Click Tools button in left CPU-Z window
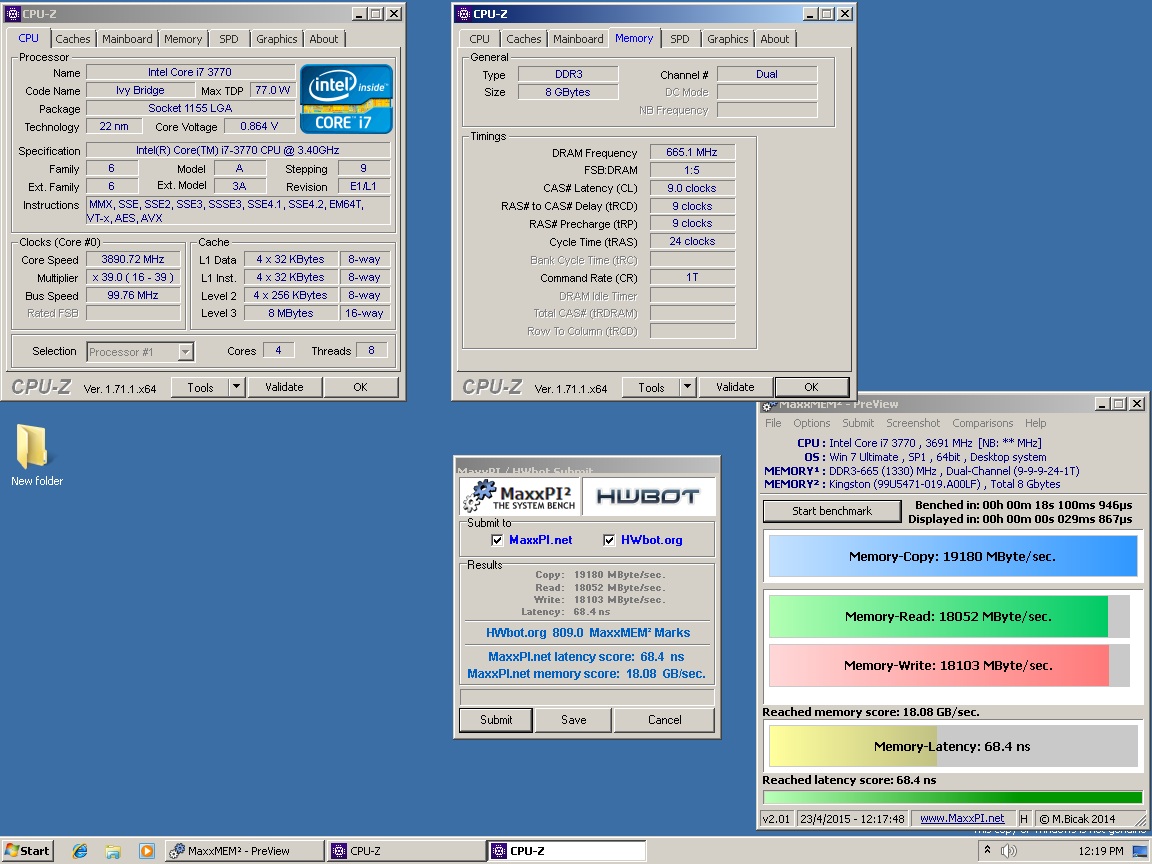Image resolution: width=1152 pixels, height=864 pixels. [x=200, y=387]
